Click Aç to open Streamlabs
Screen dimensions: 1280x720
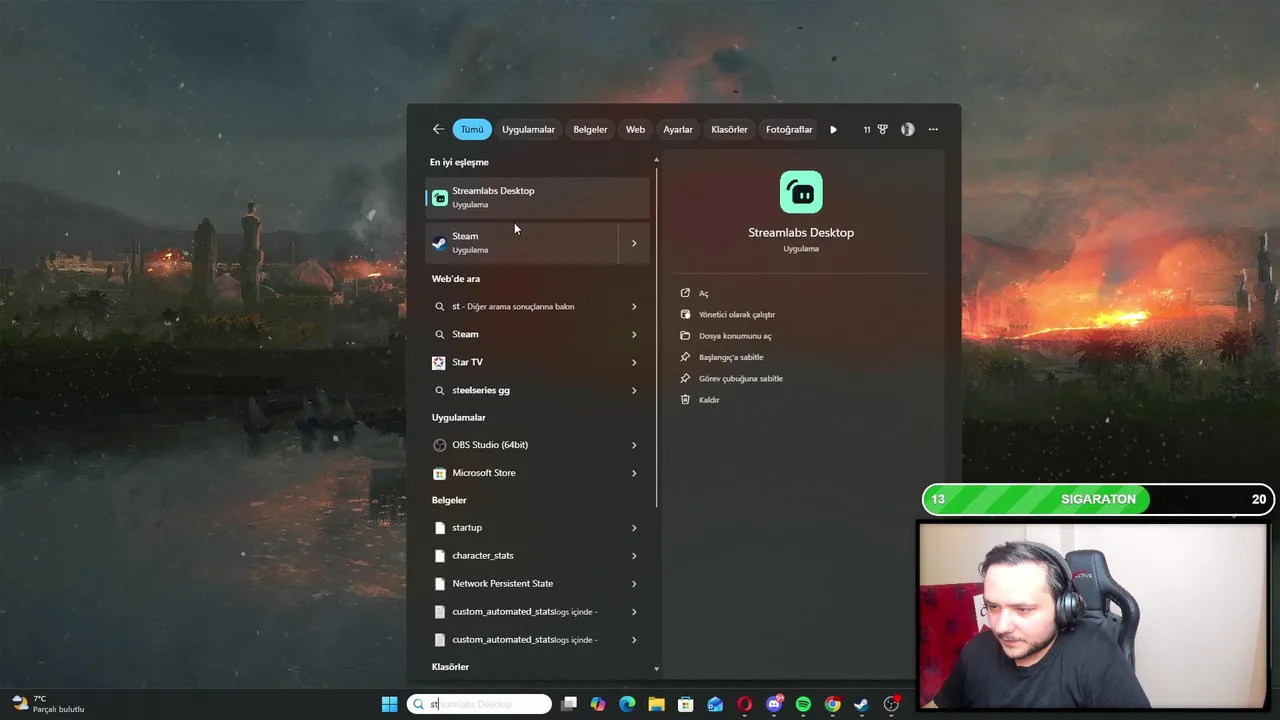704,293
